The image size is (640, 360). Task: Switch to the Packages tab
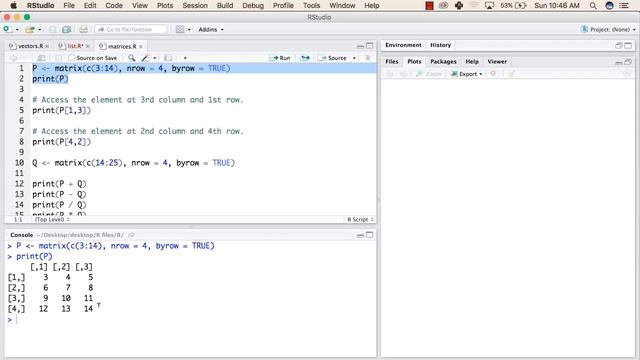pos(443,62)
